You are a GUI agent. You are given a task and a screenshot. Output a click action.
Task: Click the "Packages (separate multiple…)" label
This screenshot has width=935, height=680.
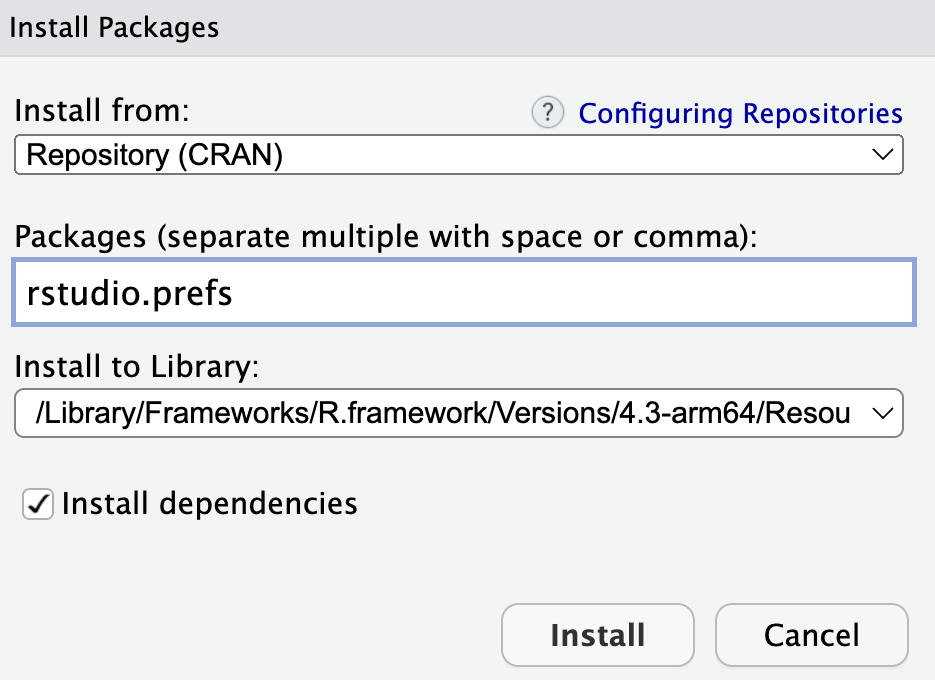[387, 236]
